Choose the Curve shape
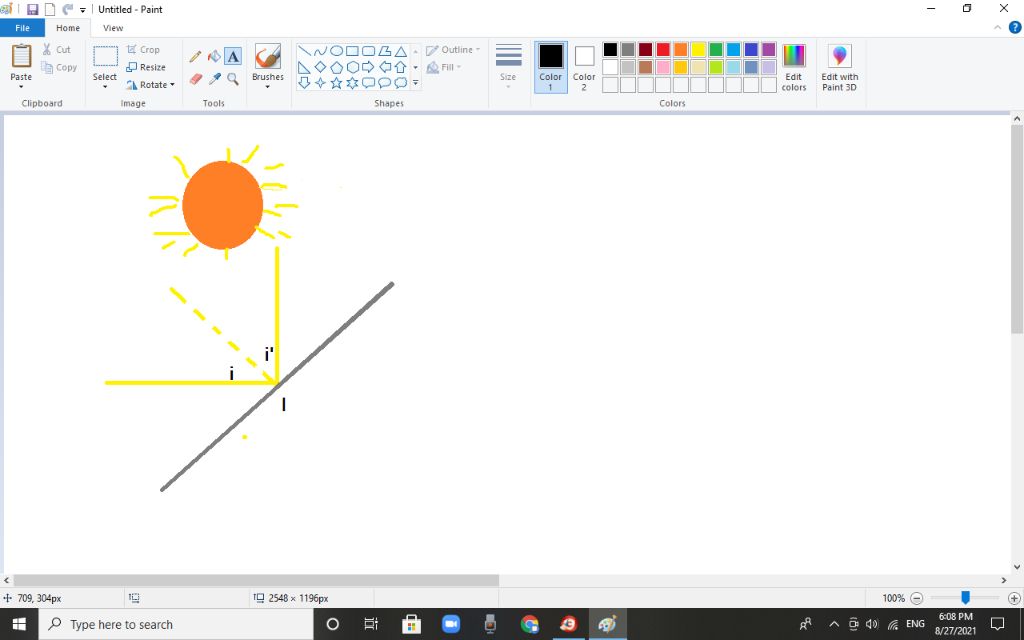Viewport: 1024px width, 640px height. 320,51
